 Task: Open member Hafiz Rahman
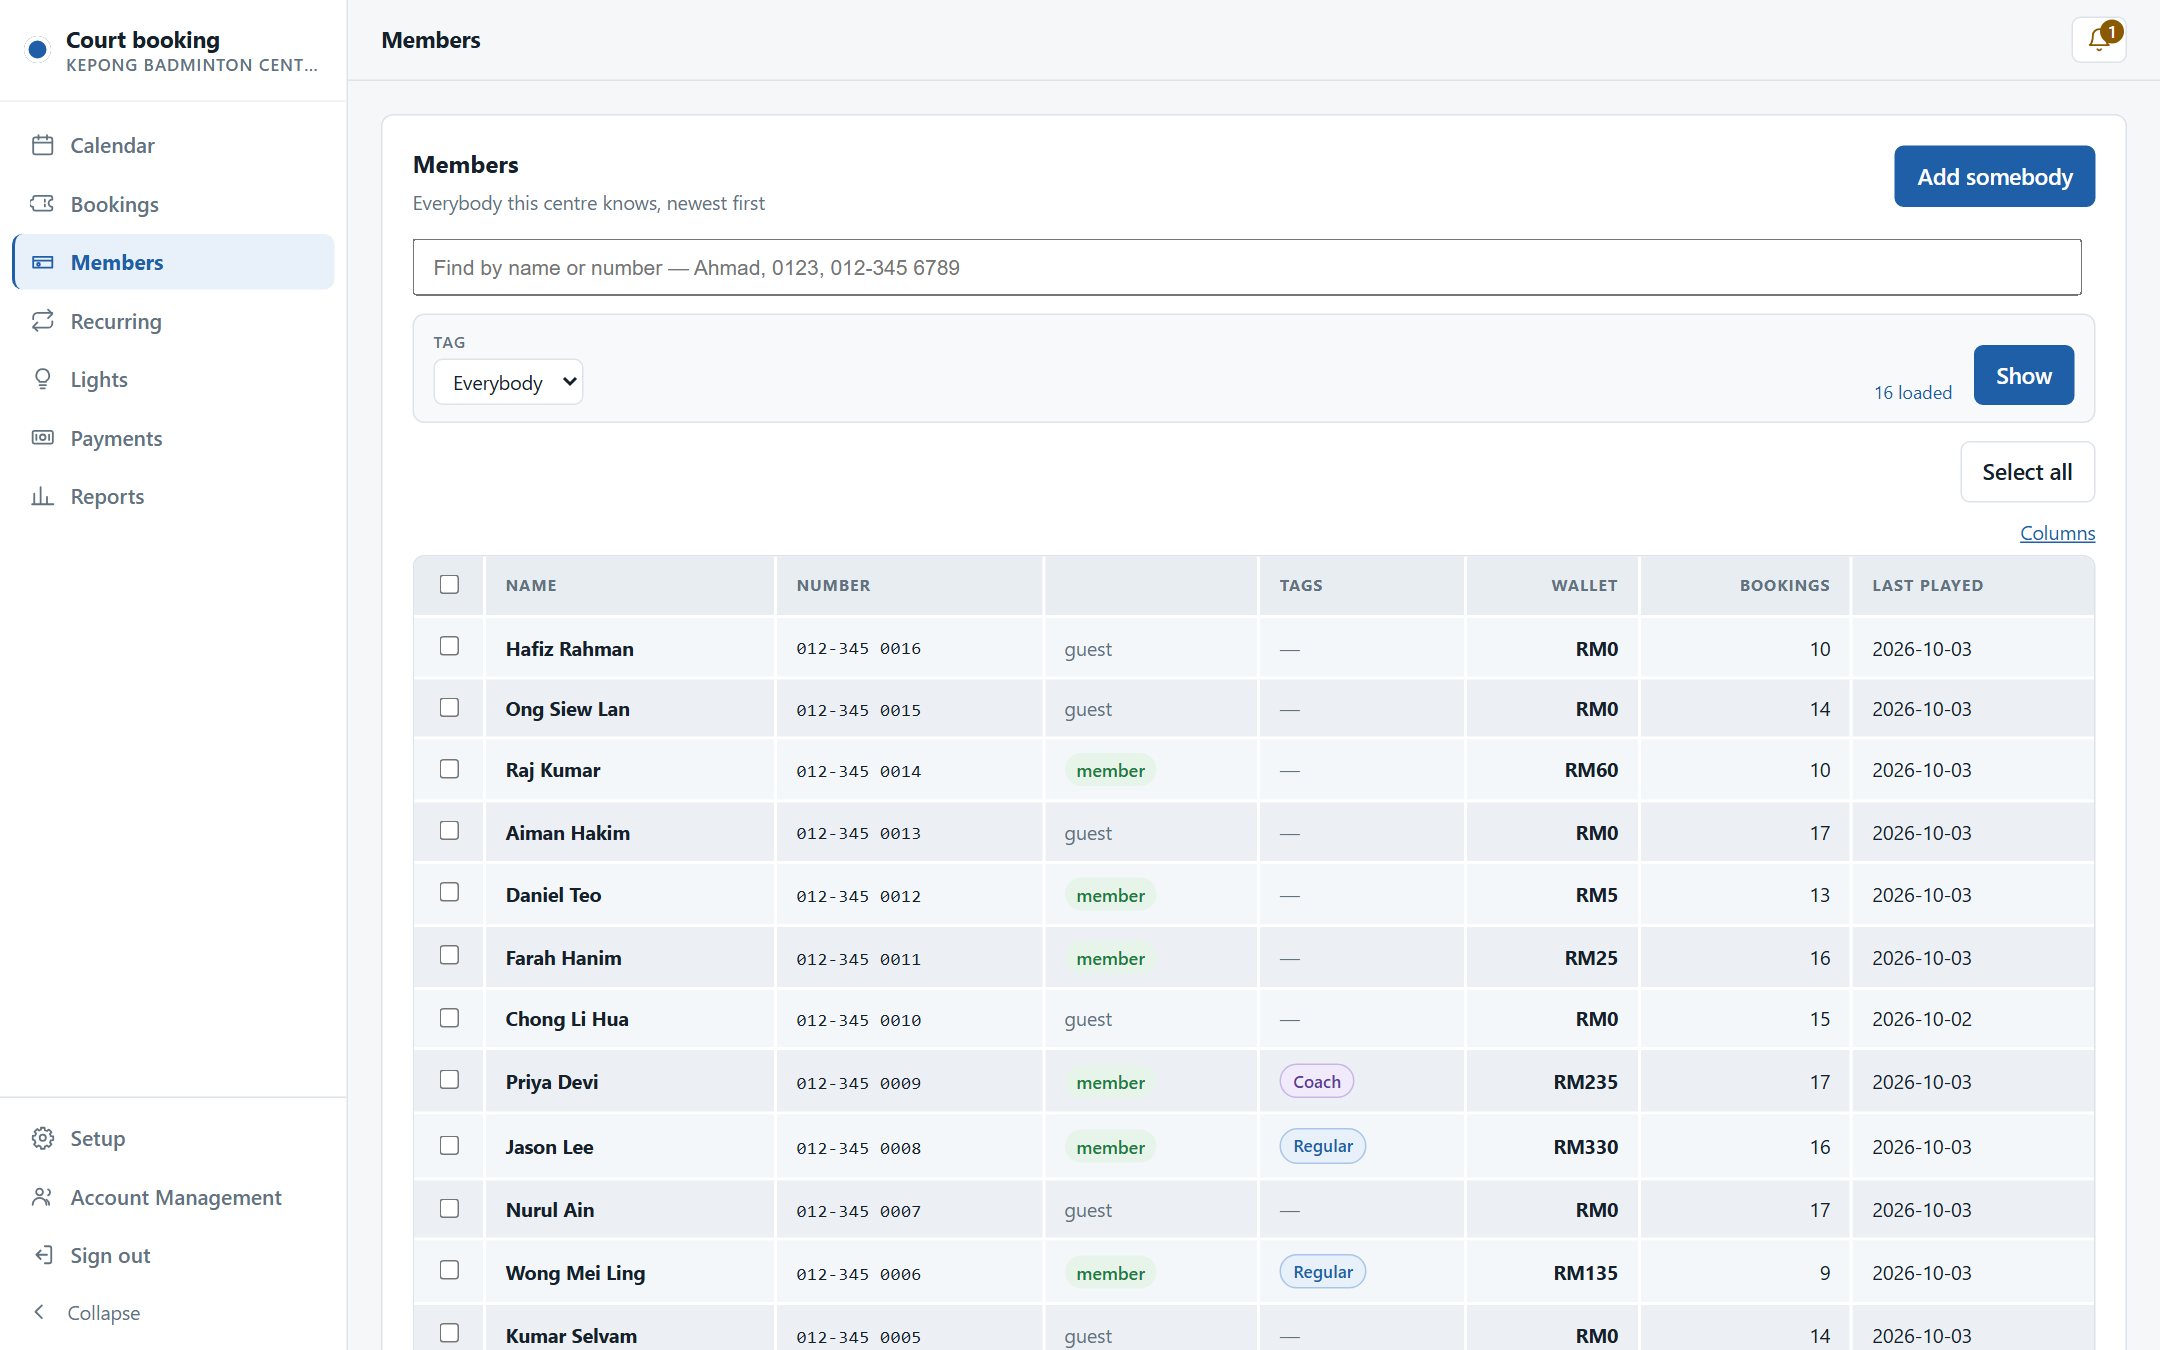[x=569, y=648]
